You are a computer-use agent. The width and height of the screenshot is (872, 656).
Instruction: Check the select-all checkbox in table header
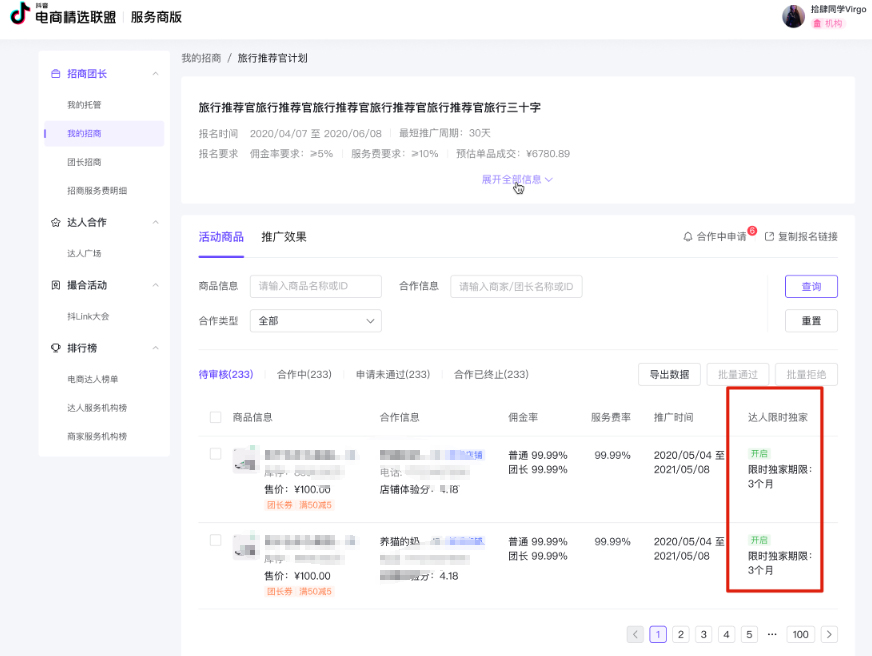(216, 417)
